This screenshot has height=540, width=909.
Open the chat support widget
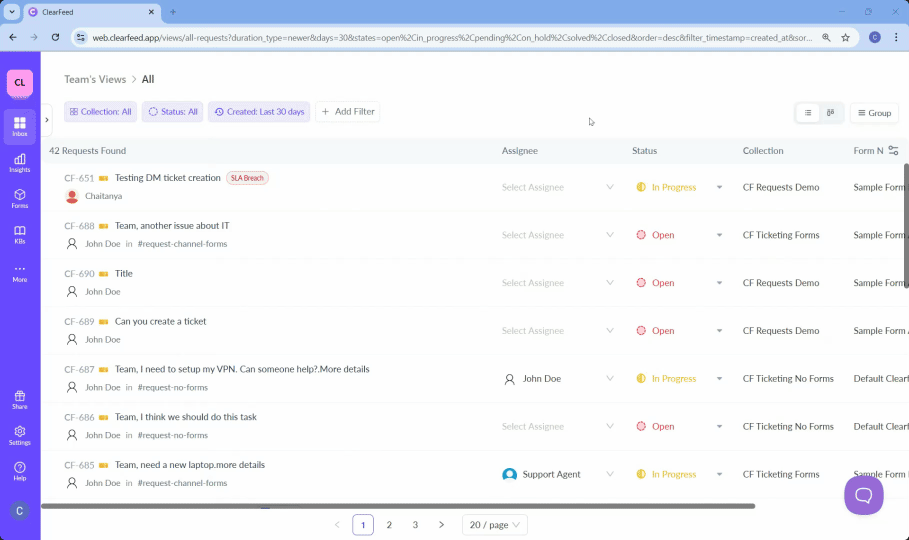click(863, 495)
